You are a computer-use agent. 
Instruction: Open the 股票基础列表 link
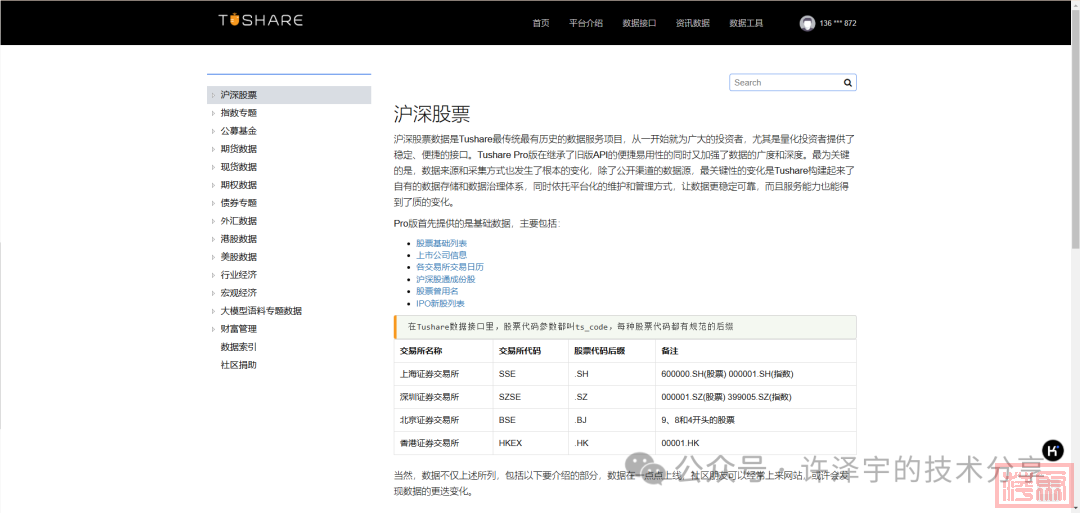[442, 244]
